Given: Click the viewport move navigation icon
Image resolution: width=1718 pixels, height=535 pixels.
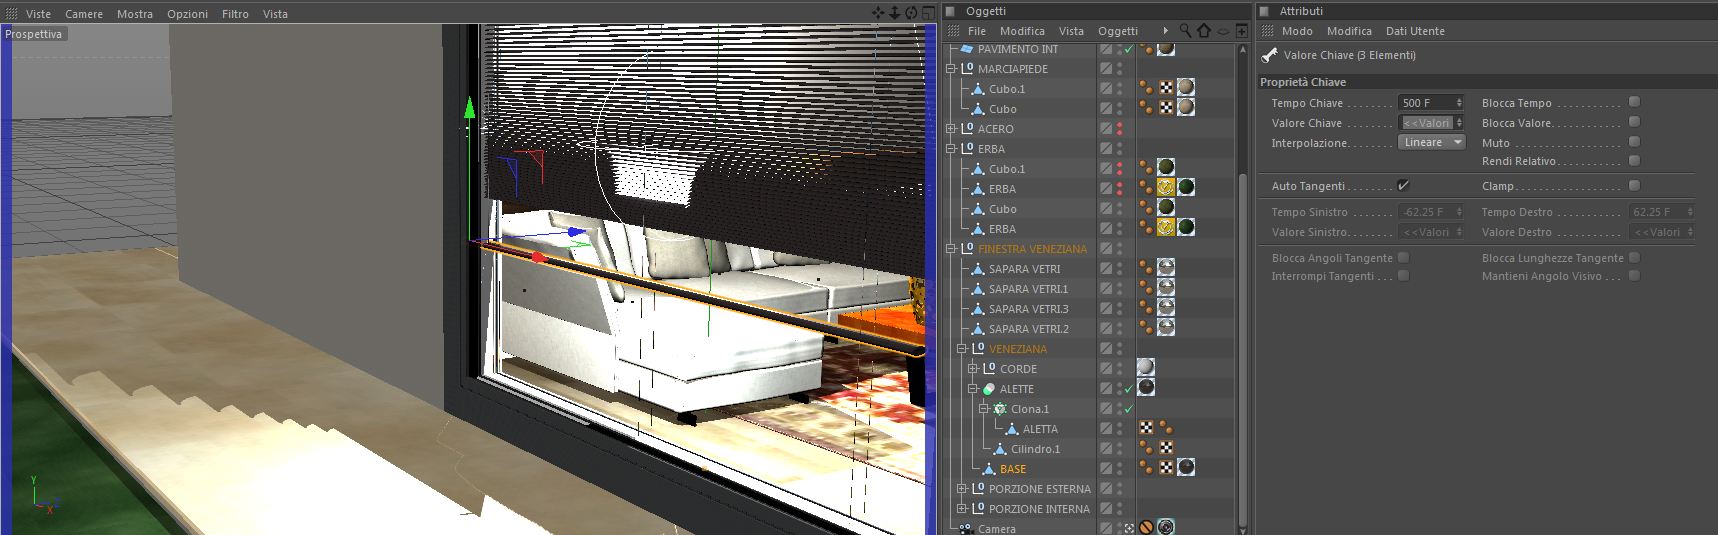Looking at the screenshot, I should coord(878,13).
